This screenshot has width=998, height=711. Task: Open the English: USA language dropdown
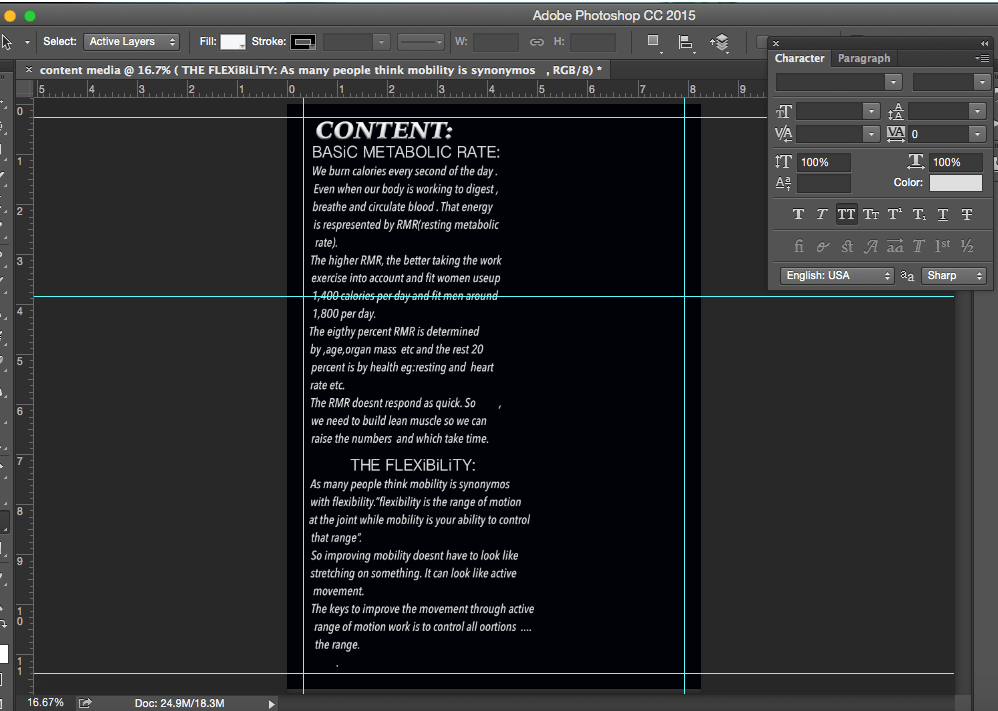click(837, 276)
